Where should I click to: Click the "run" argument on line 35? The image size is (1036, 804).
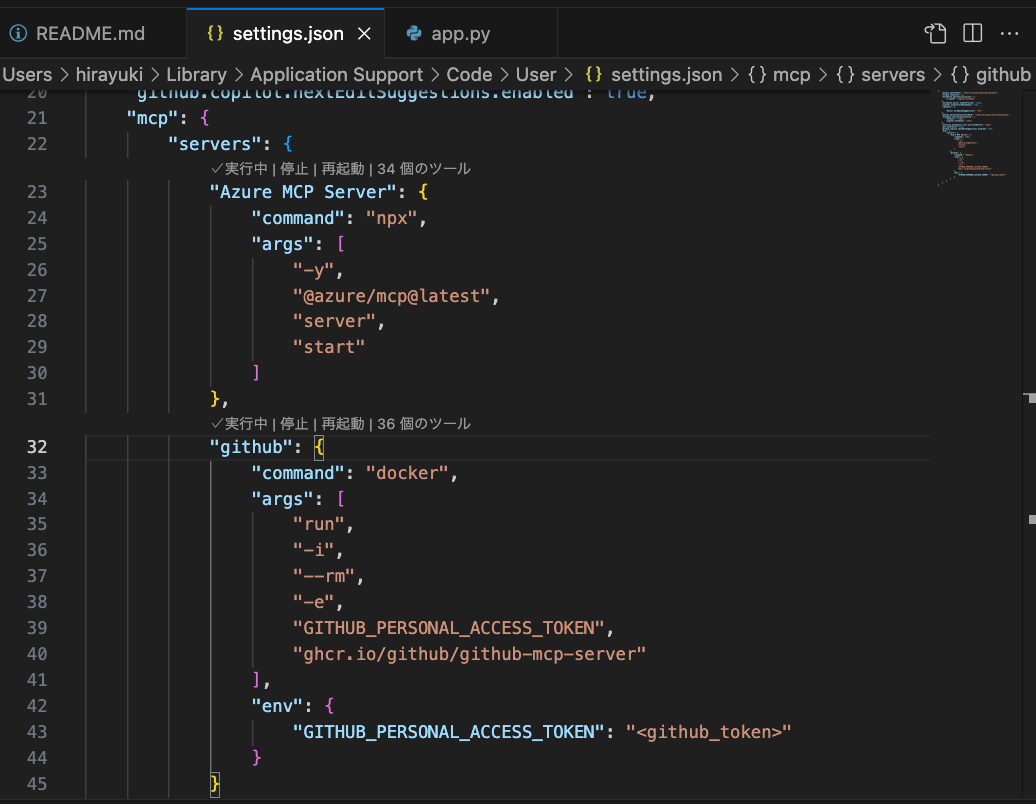(318, 525)
